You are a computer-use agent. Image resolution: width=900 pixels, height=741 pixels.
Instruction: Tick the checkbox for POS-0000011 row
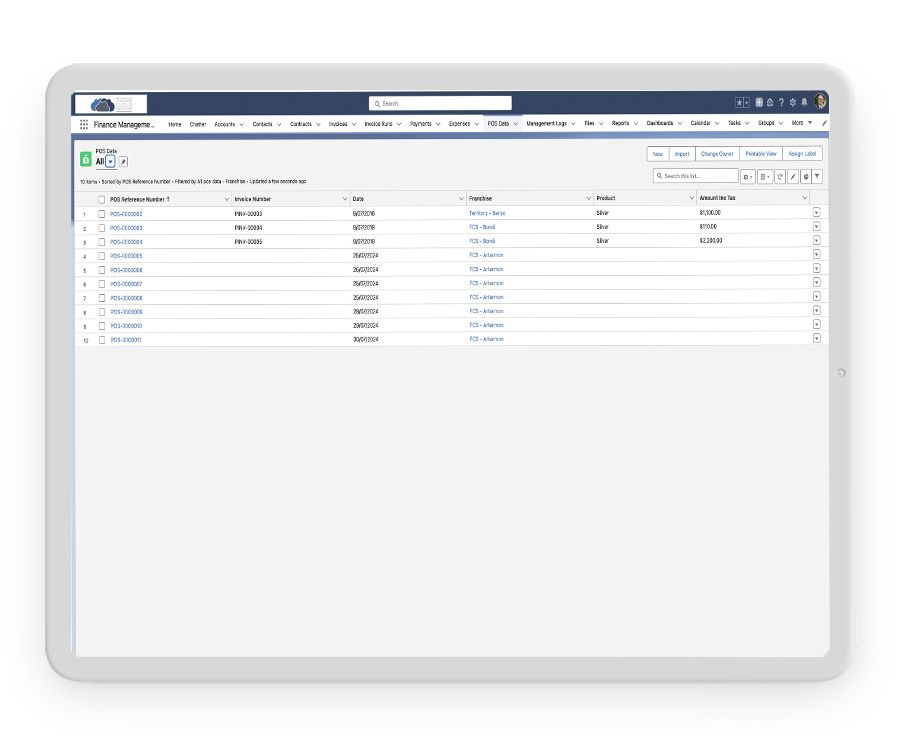pyautogui.click(x=101, y=340)
